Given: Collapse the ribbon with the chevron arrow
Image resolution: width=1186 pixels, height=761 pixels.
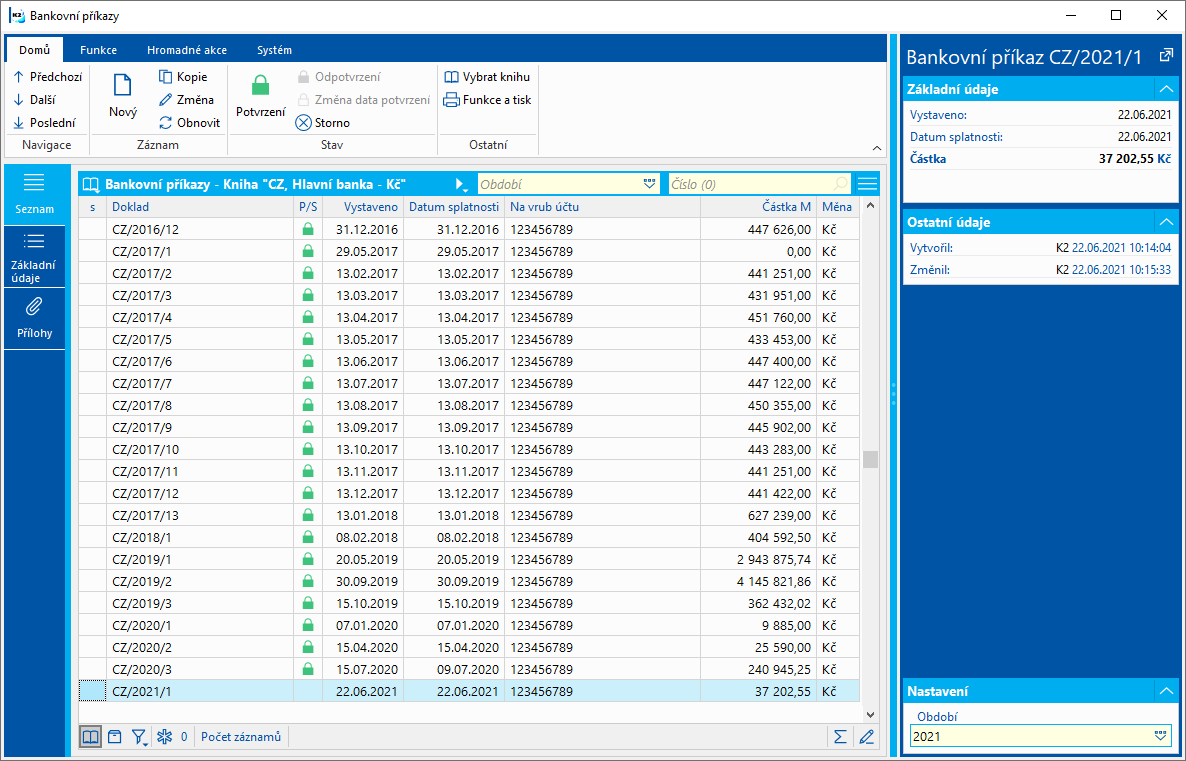Looking at the screenshot, I should click(x=877, y=148).
